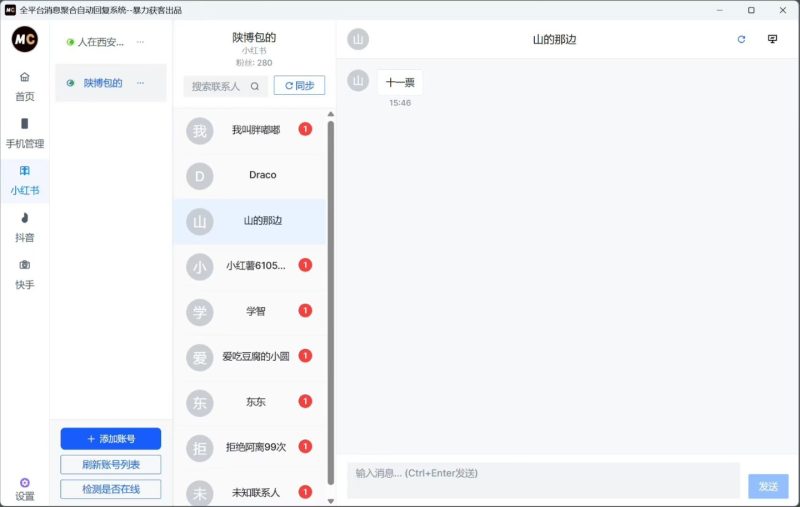The height and width of the screenshot is (507, 800).
Task: Click unread badge on 小红薯6105...
Action: [x=305, y=265]
